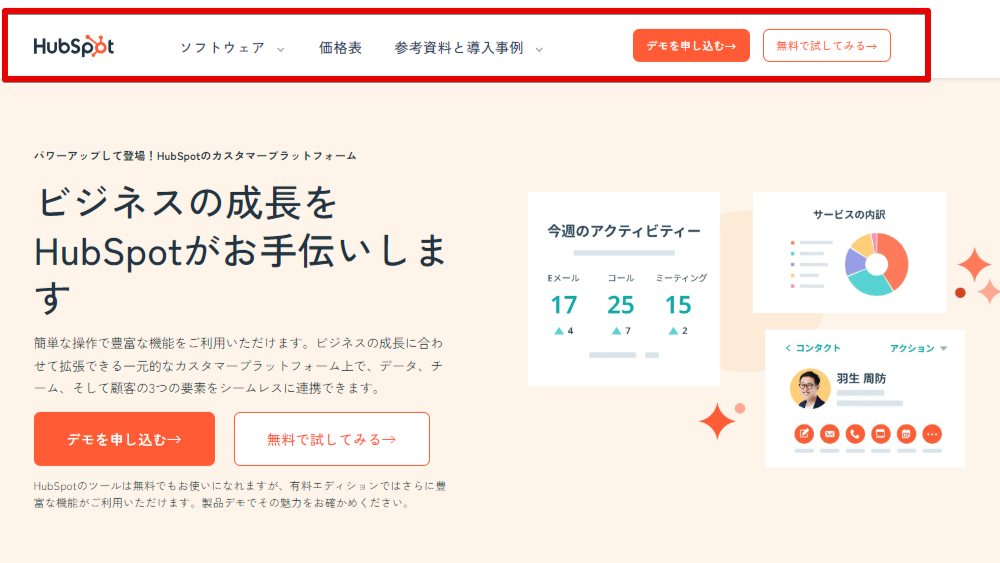The image size is (1000, 563).
Task: Click the three-dot more icon on contact card
Action: pos(932,434)
